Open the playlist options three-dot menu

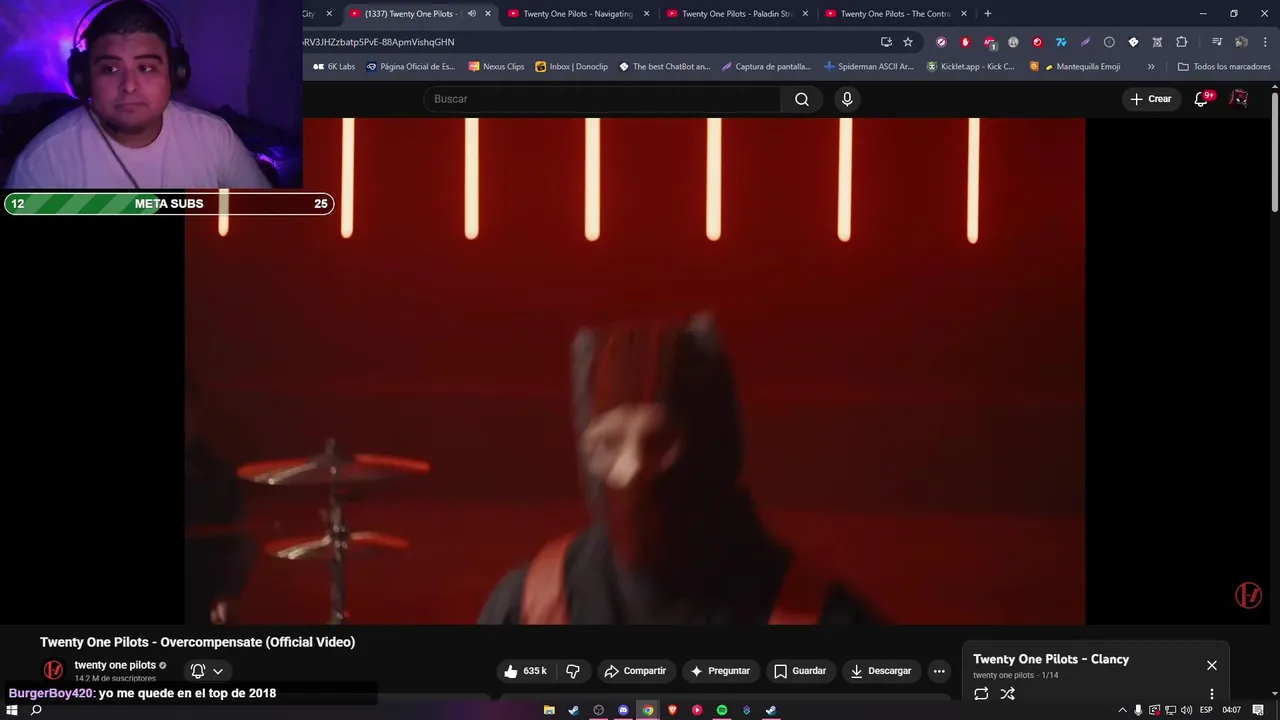pos(1212,693)
